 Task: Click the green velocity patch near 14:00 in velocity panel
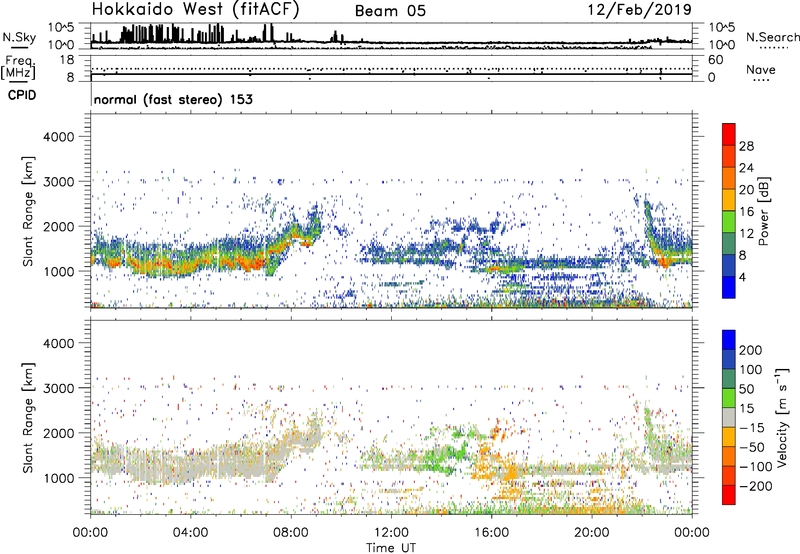[443, 454]
